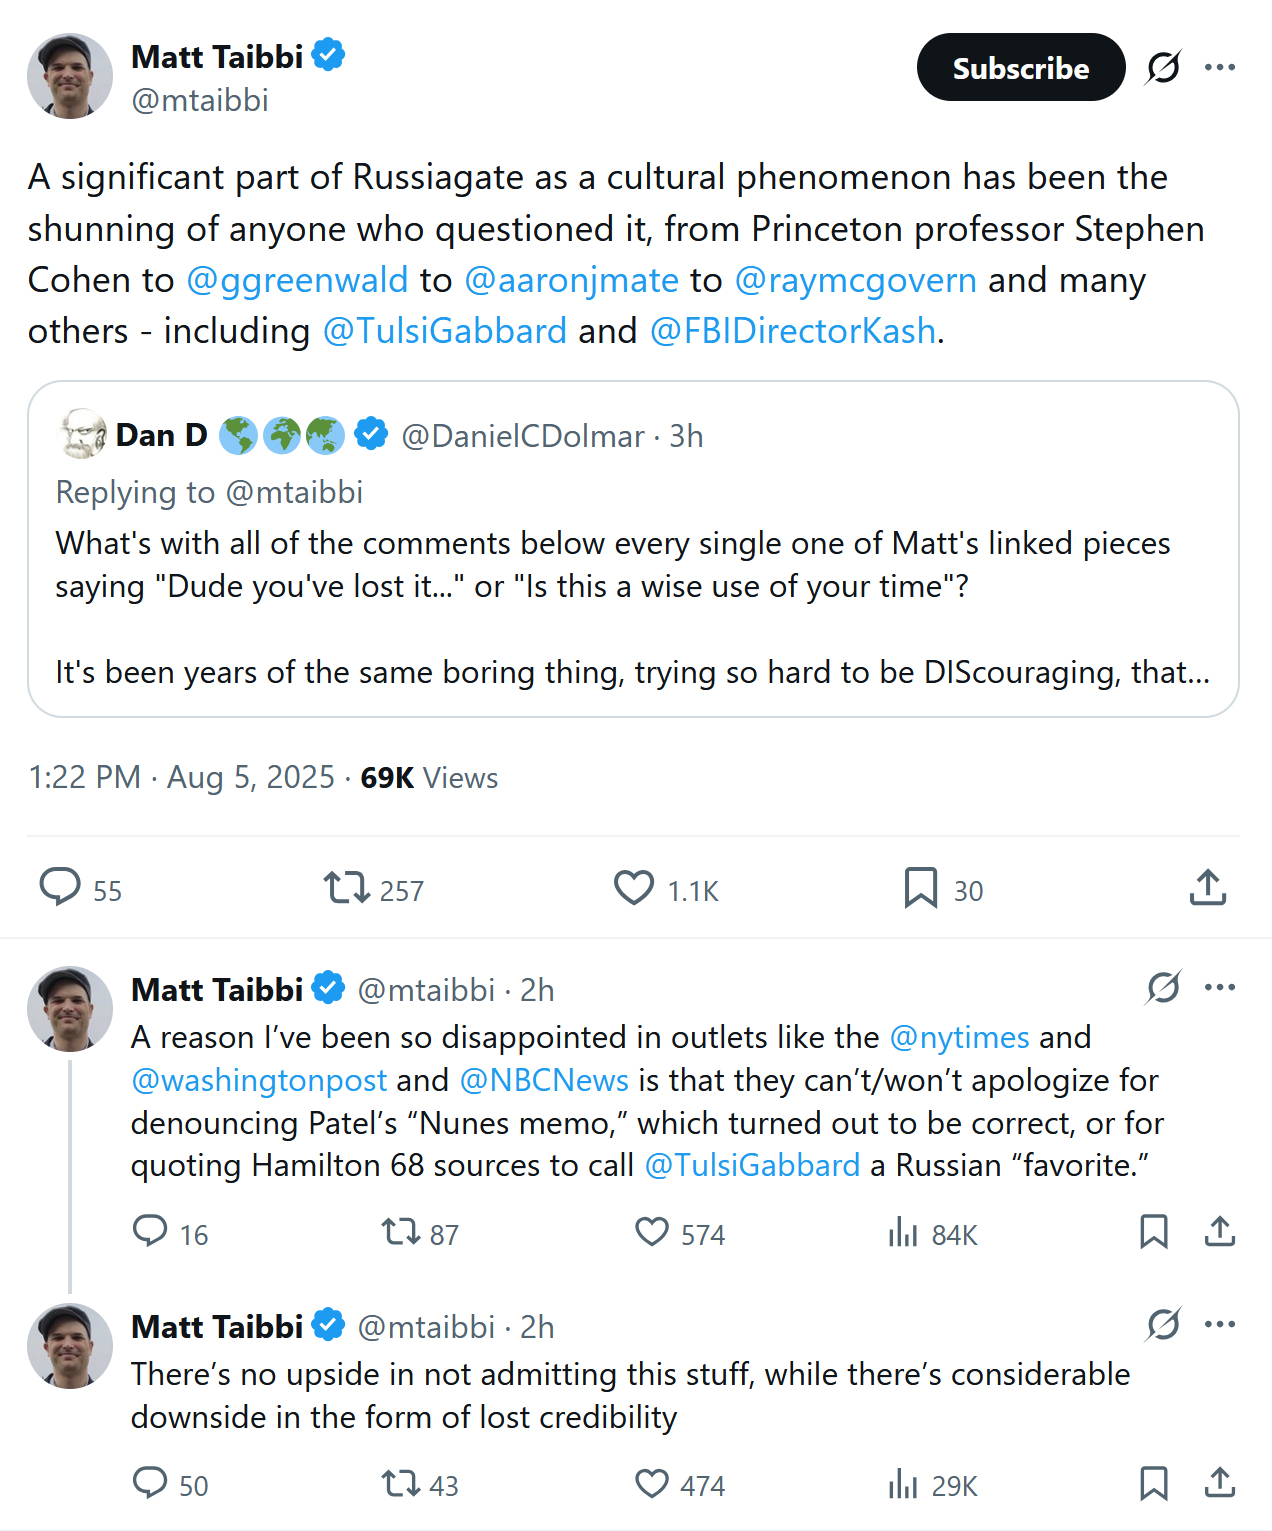Like the main tweet with 1.1K likes
Viewport: 1272px width, 1531px height.
(634, 887)
